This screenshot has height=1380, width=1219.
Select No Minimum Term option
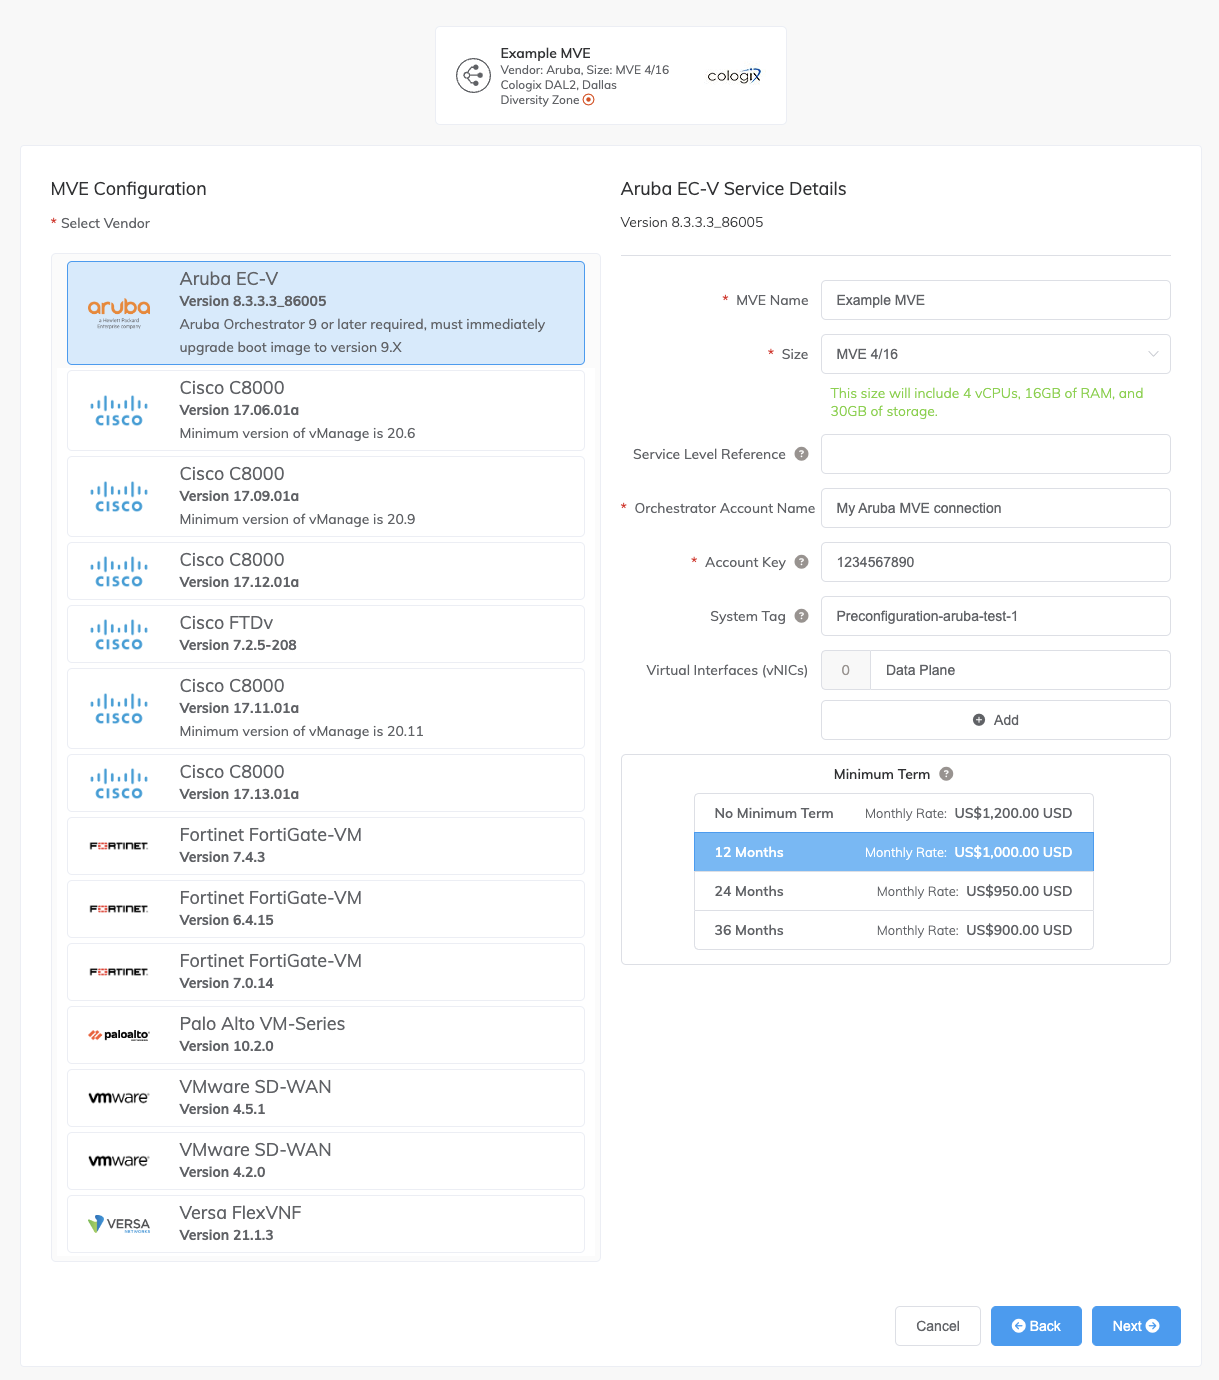[x=893, y=813]
